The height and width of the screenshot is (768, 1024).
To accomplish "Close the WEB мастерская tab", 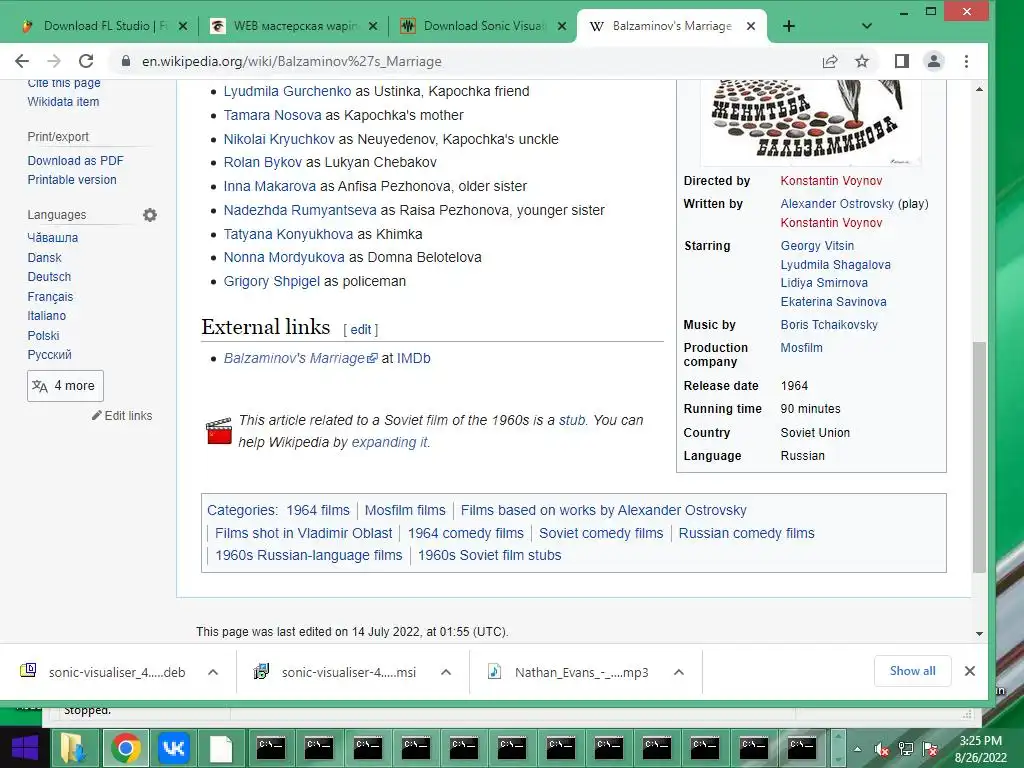I will 373,26.
